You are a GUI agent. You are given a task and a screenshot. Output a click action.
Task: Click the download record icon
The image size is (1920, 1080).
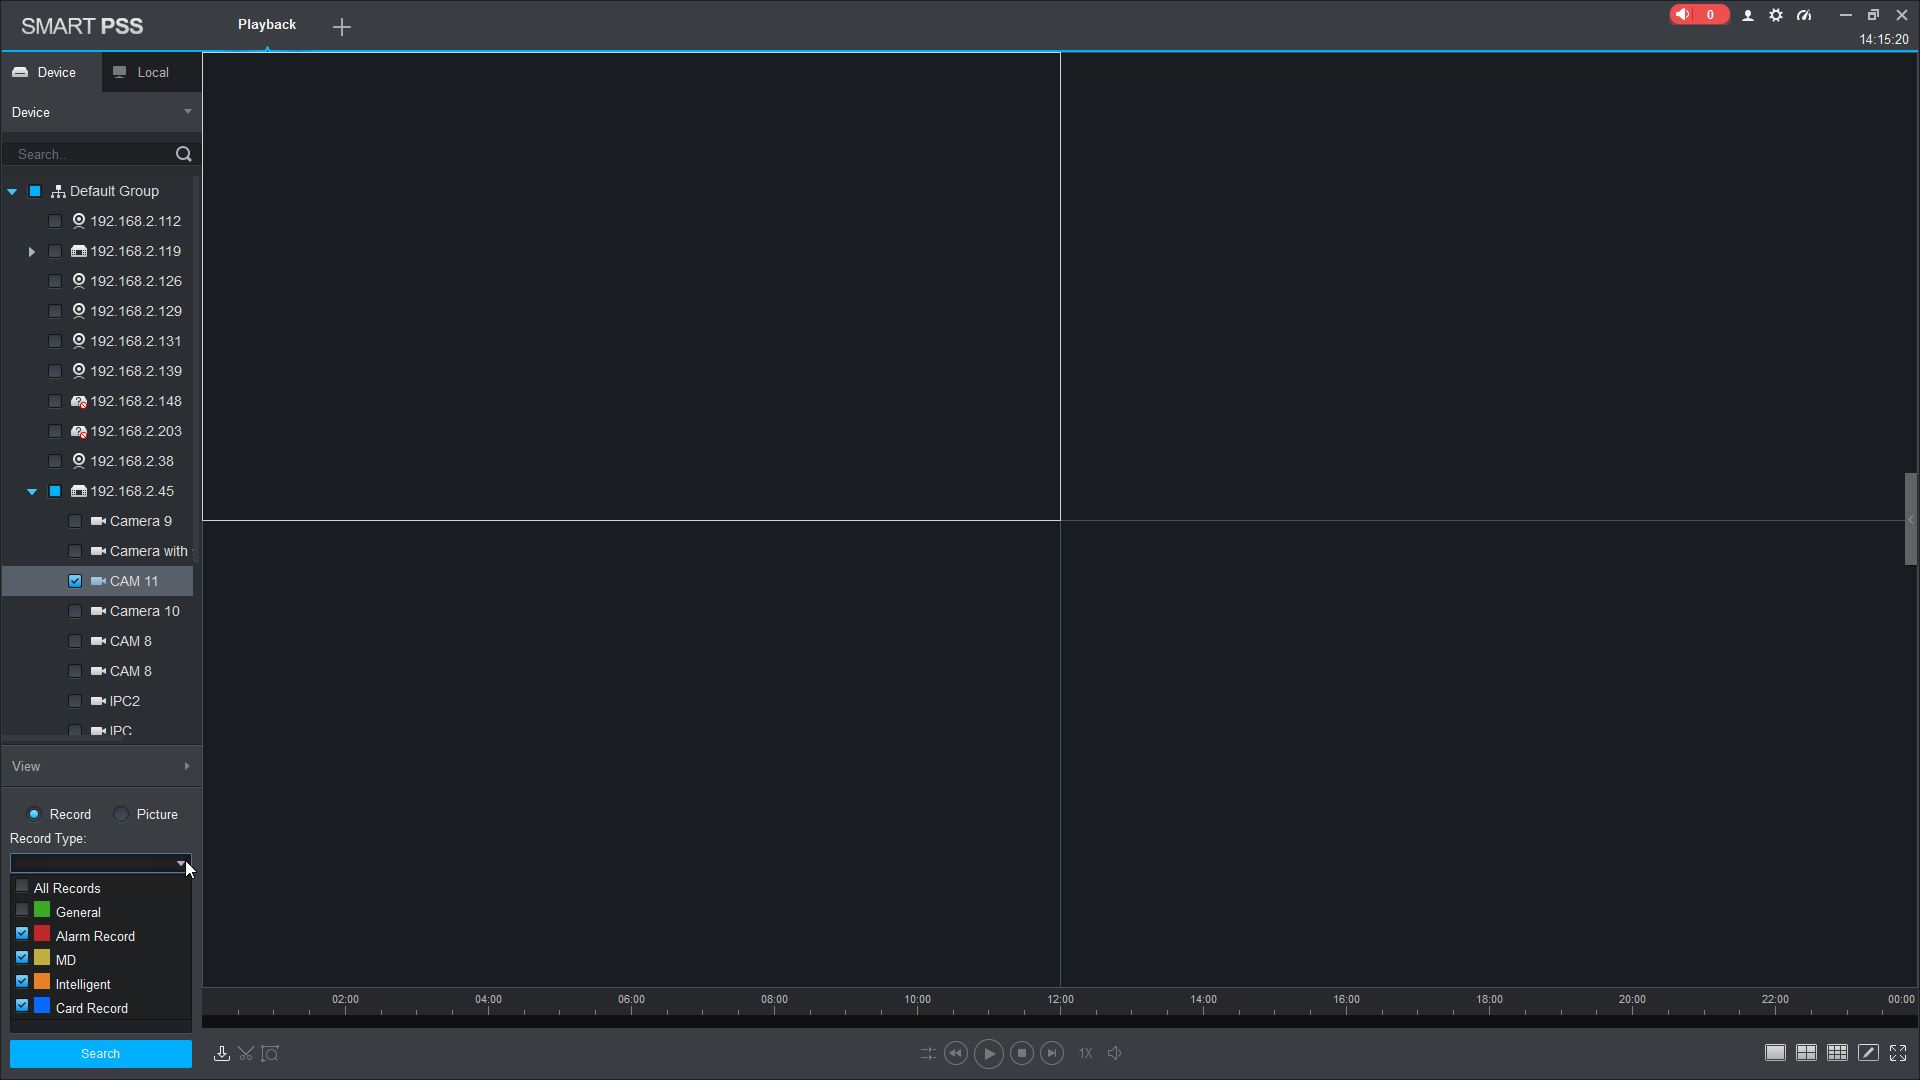point(222,1053)
